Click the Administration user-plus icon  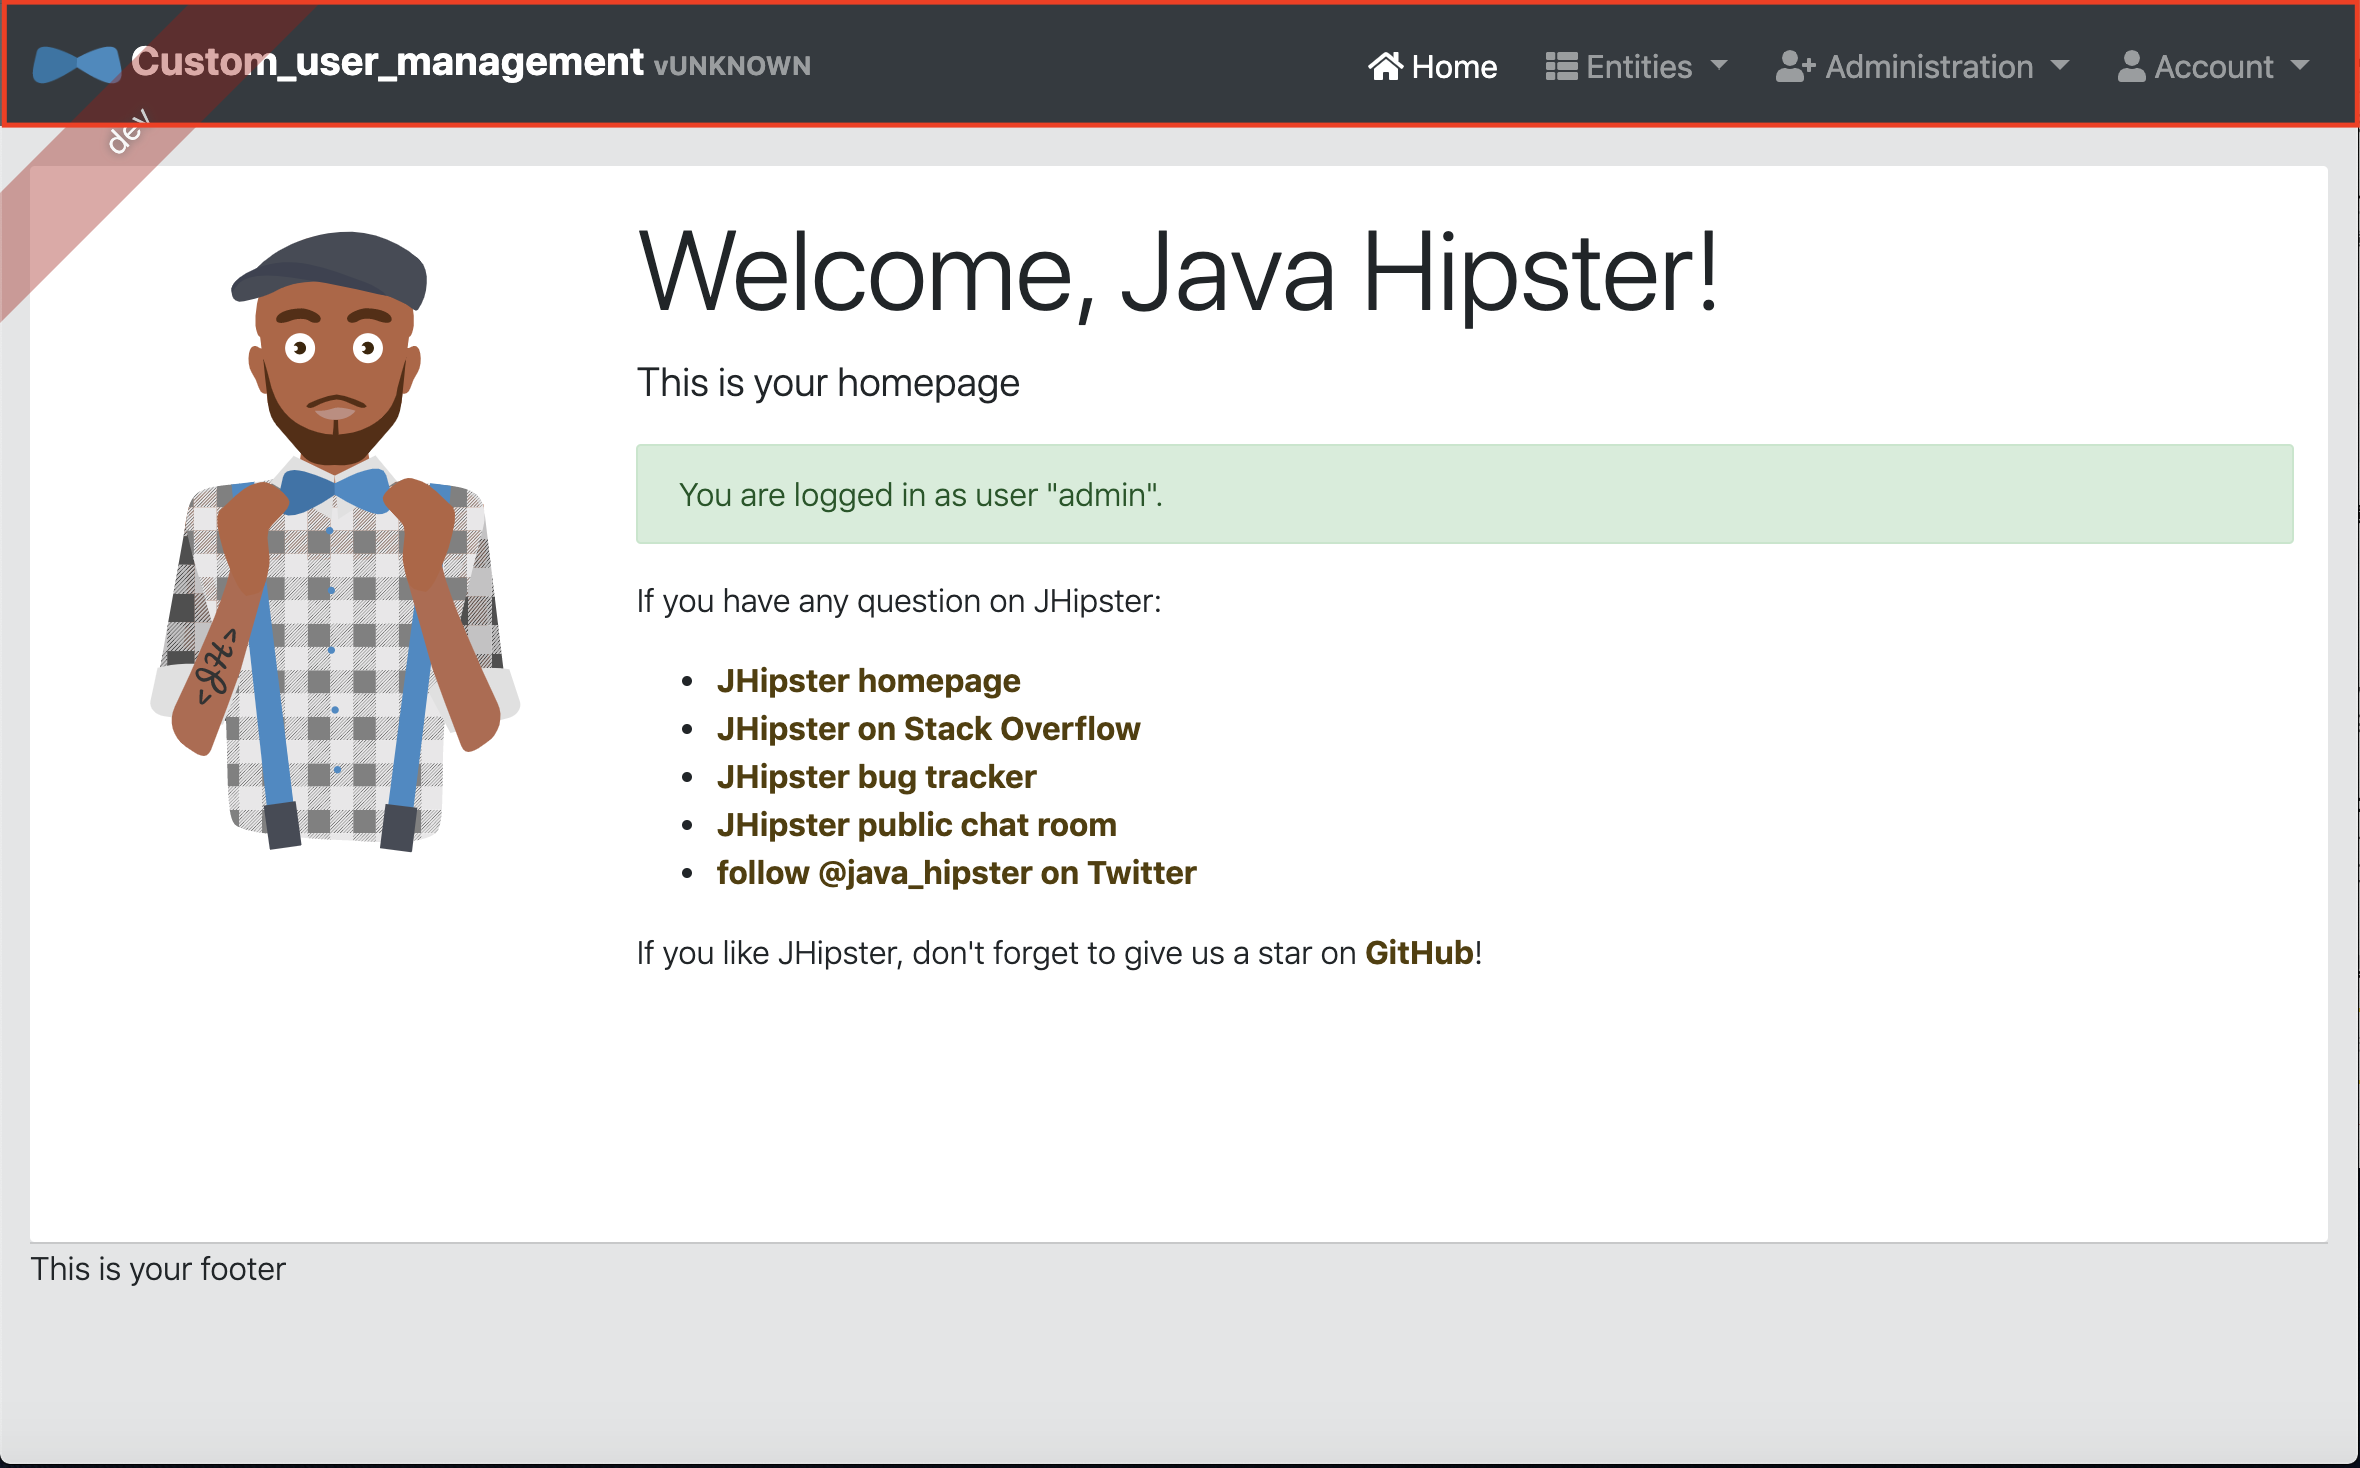pyautogui.click(x=1795, y=67)
